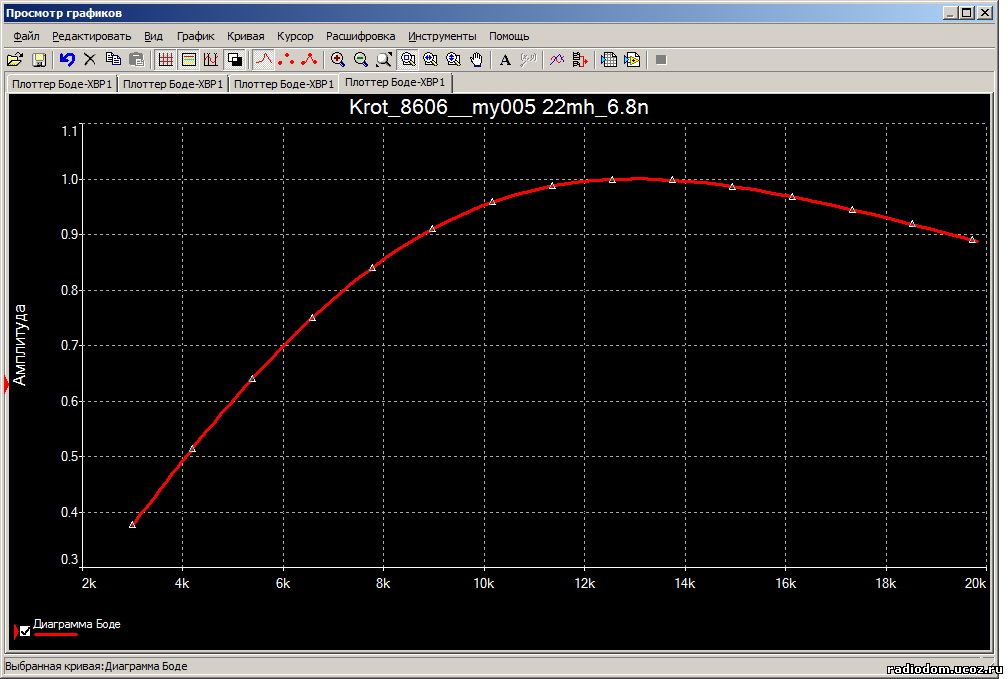Open the Кривая menu
Image resolution: width=1008 pixels, height=679 pixels.
(x=246, y=36)
